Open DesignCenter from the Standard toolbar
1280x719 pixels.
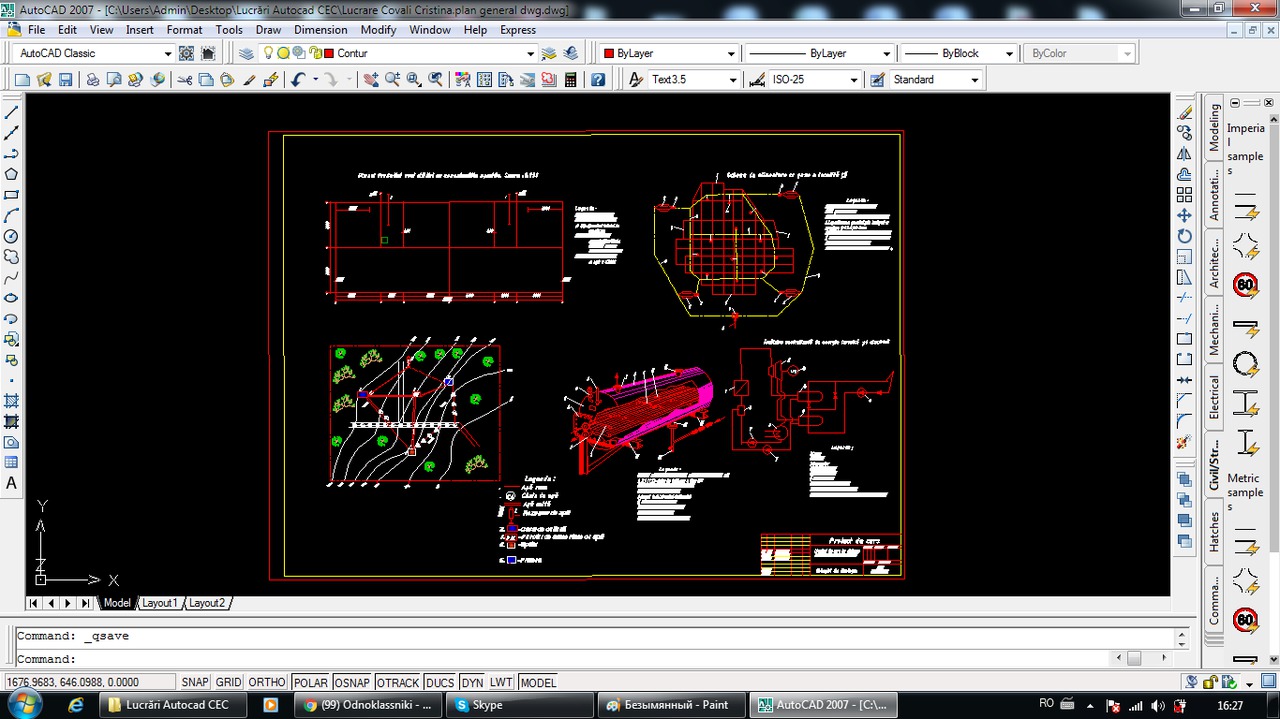pyautogui.click(x=484, y=79)
